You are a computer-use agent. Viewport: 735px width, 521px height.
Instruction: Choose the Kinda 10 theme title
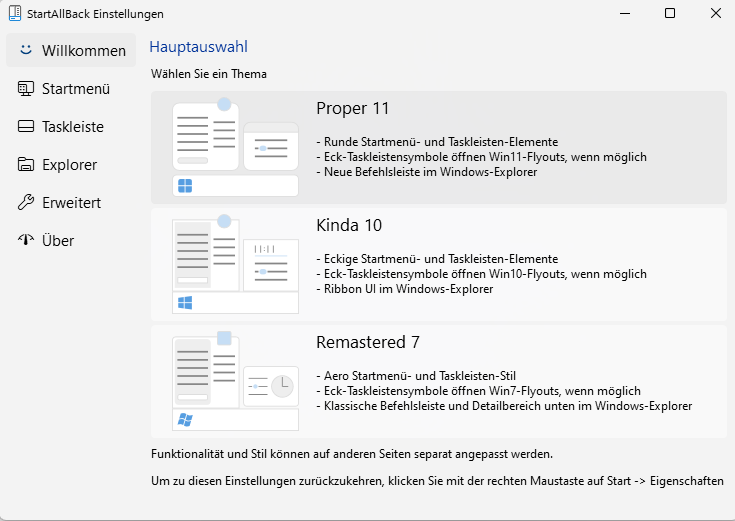349,225
